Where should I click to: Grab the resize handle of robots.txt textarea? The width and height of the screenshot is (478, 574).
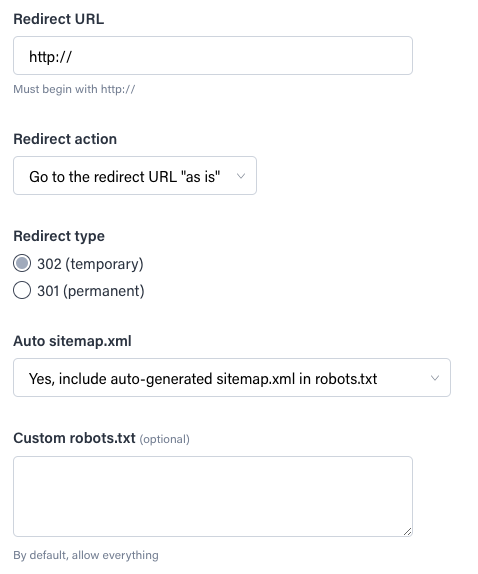(407, 532)
